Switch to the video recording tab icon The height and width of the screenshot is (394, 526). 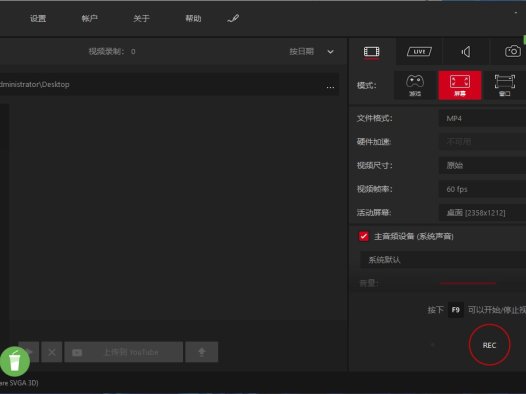click(x=371, y=52)
